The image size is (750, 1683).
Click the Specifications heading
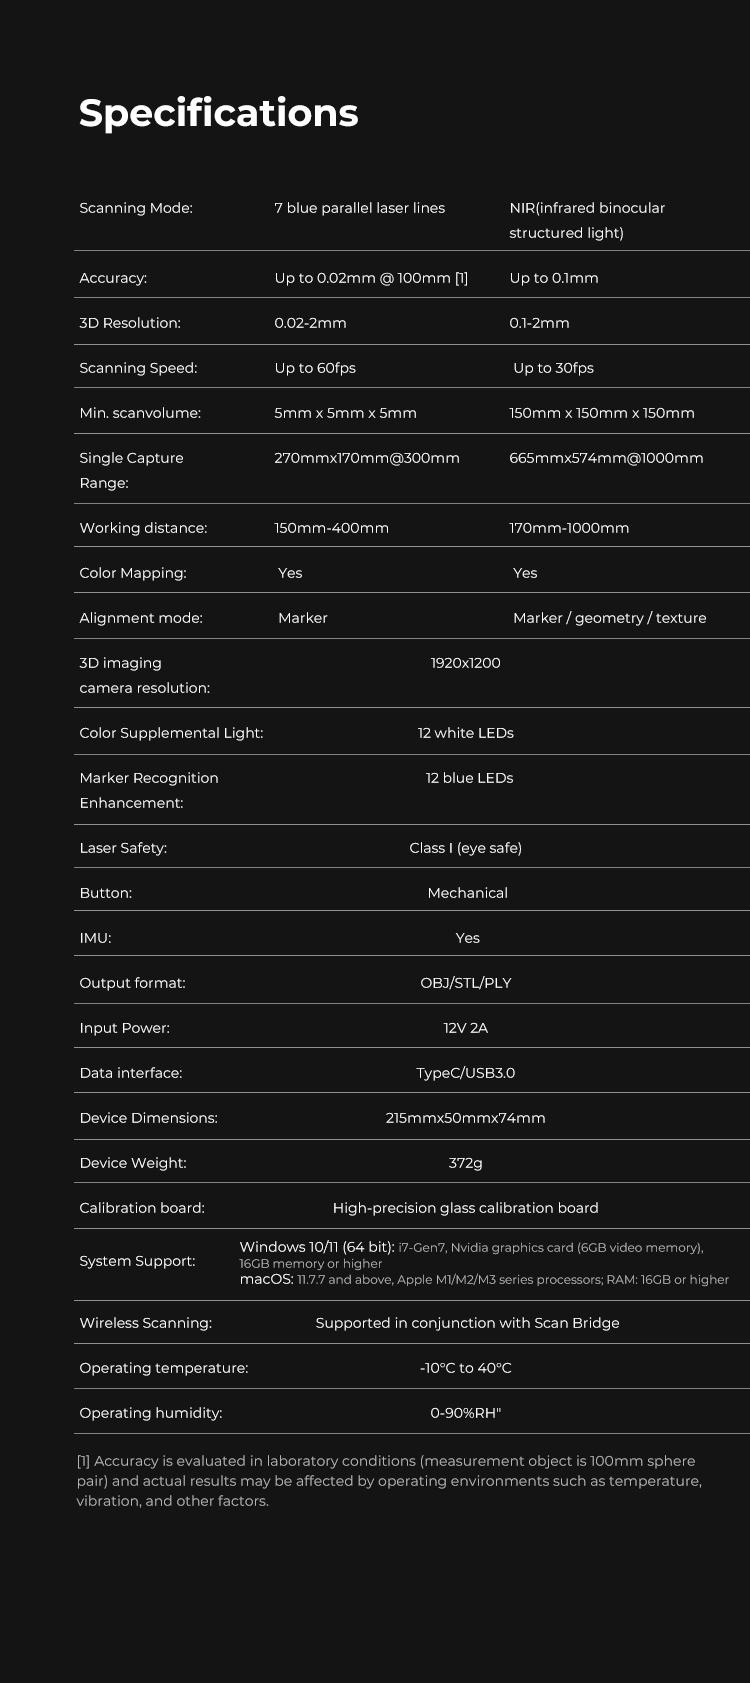coord(218,113)
